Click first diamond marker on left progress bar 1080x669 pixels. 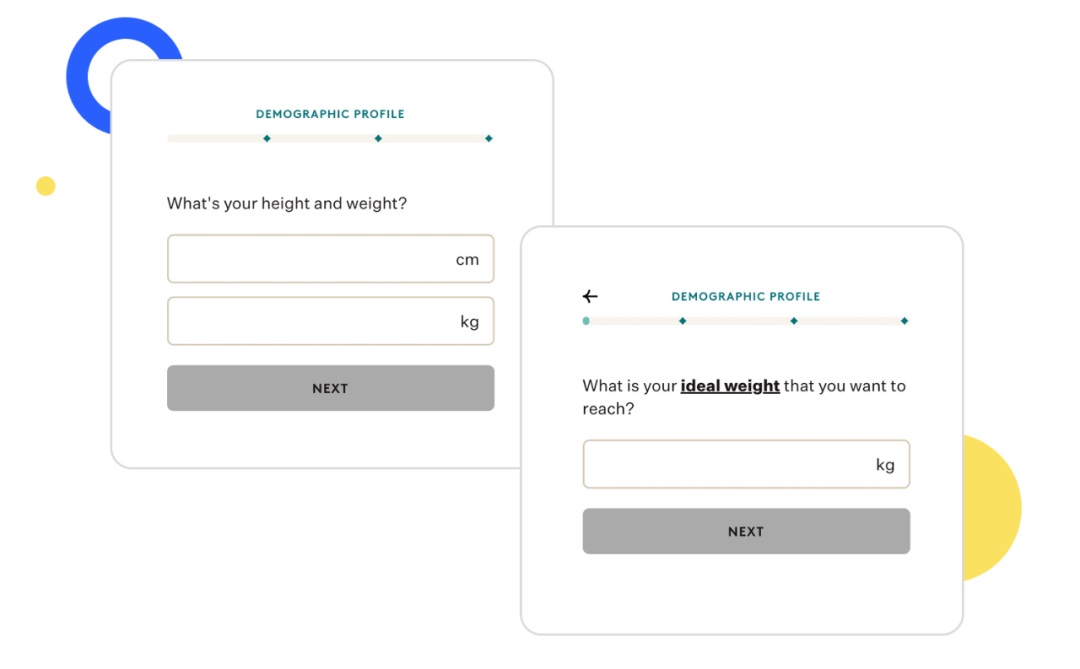(x=267, y=138)
